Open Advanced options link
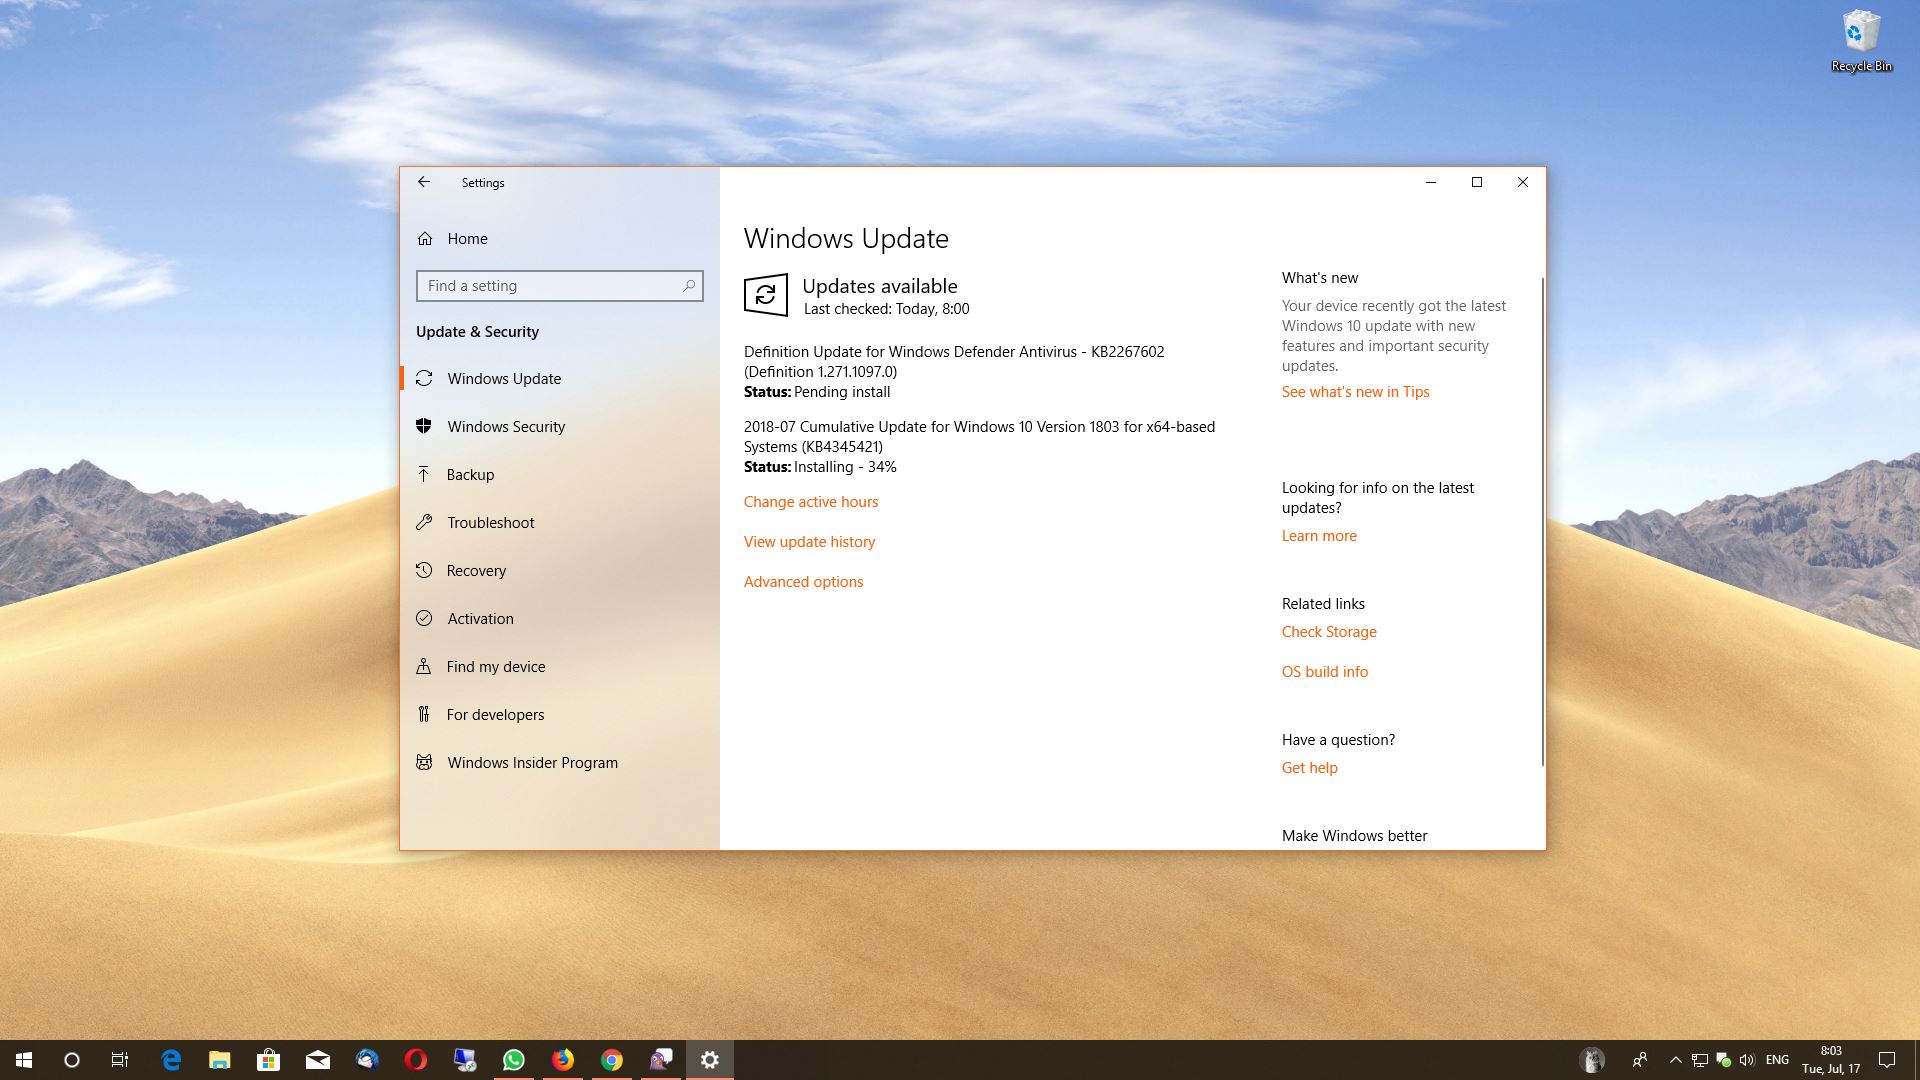1920x1080 pixels. tap(803, 582)
